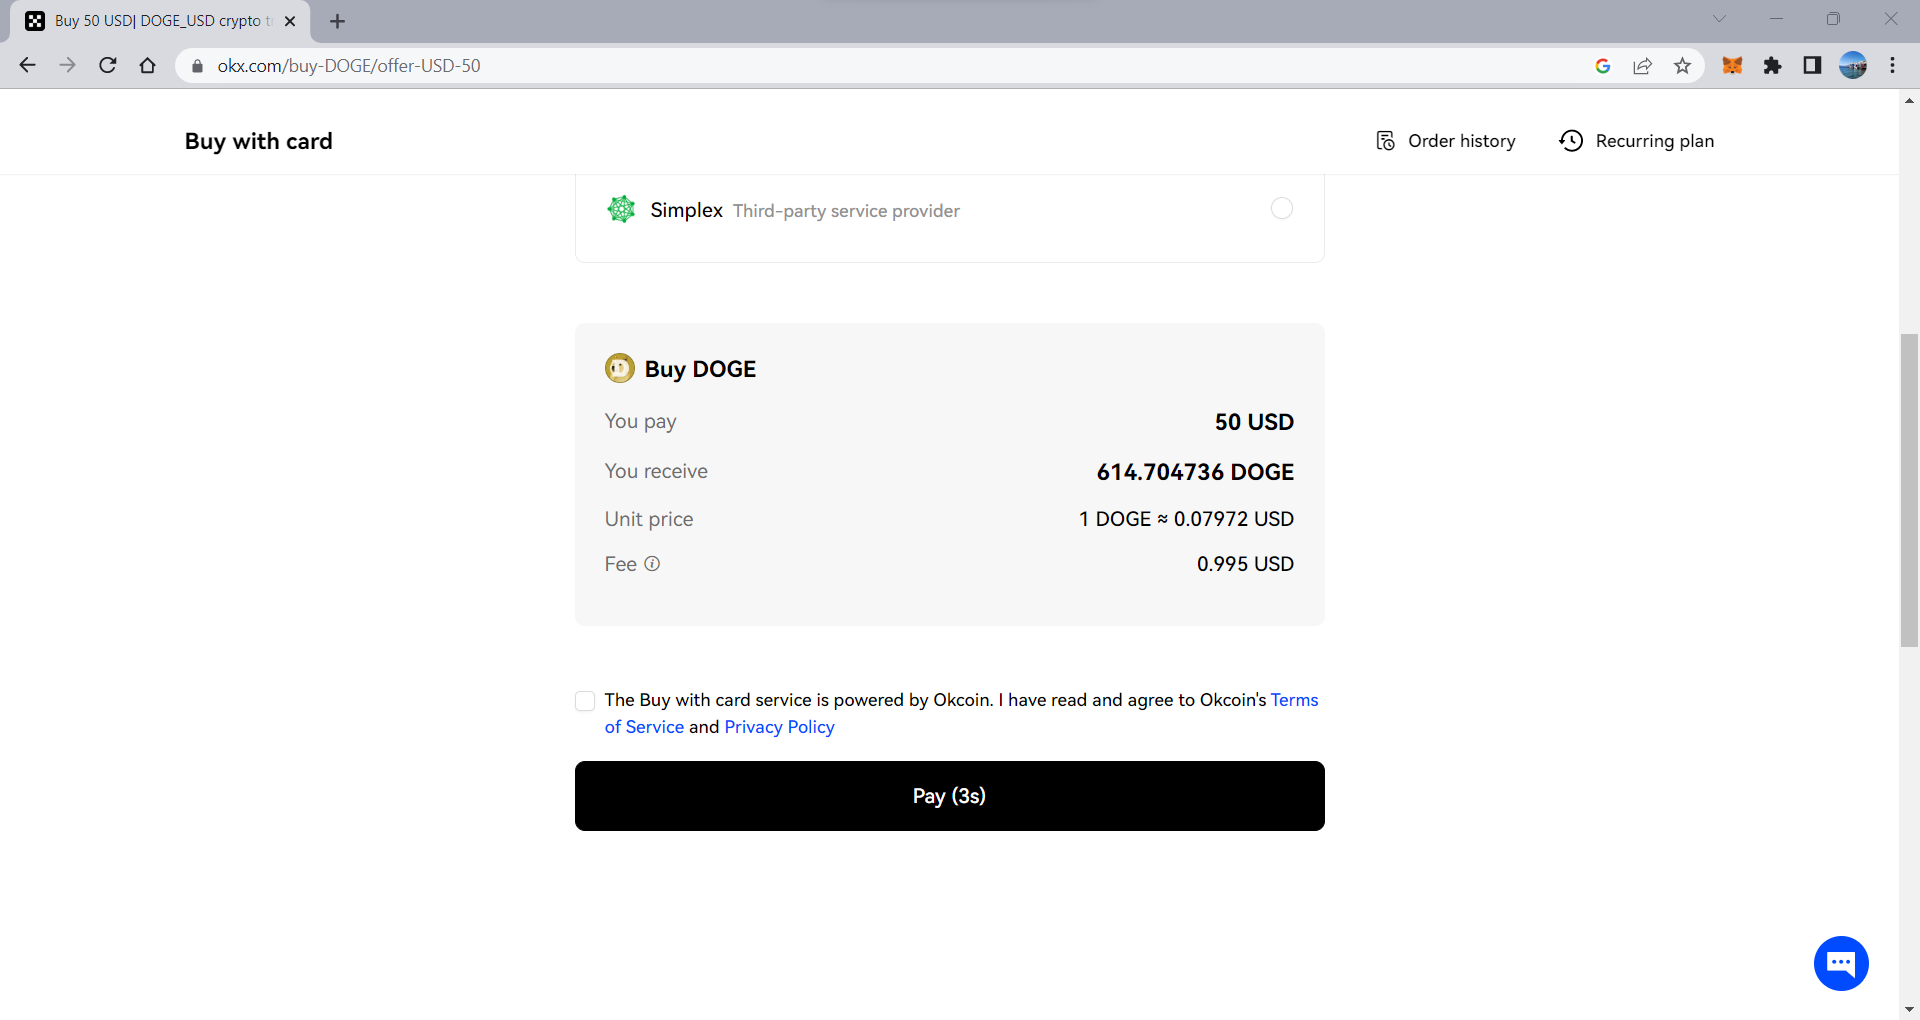1920x1020 pixels.
Task: Open the Chrome profile avatar menu
Action: click(1853, 66)
